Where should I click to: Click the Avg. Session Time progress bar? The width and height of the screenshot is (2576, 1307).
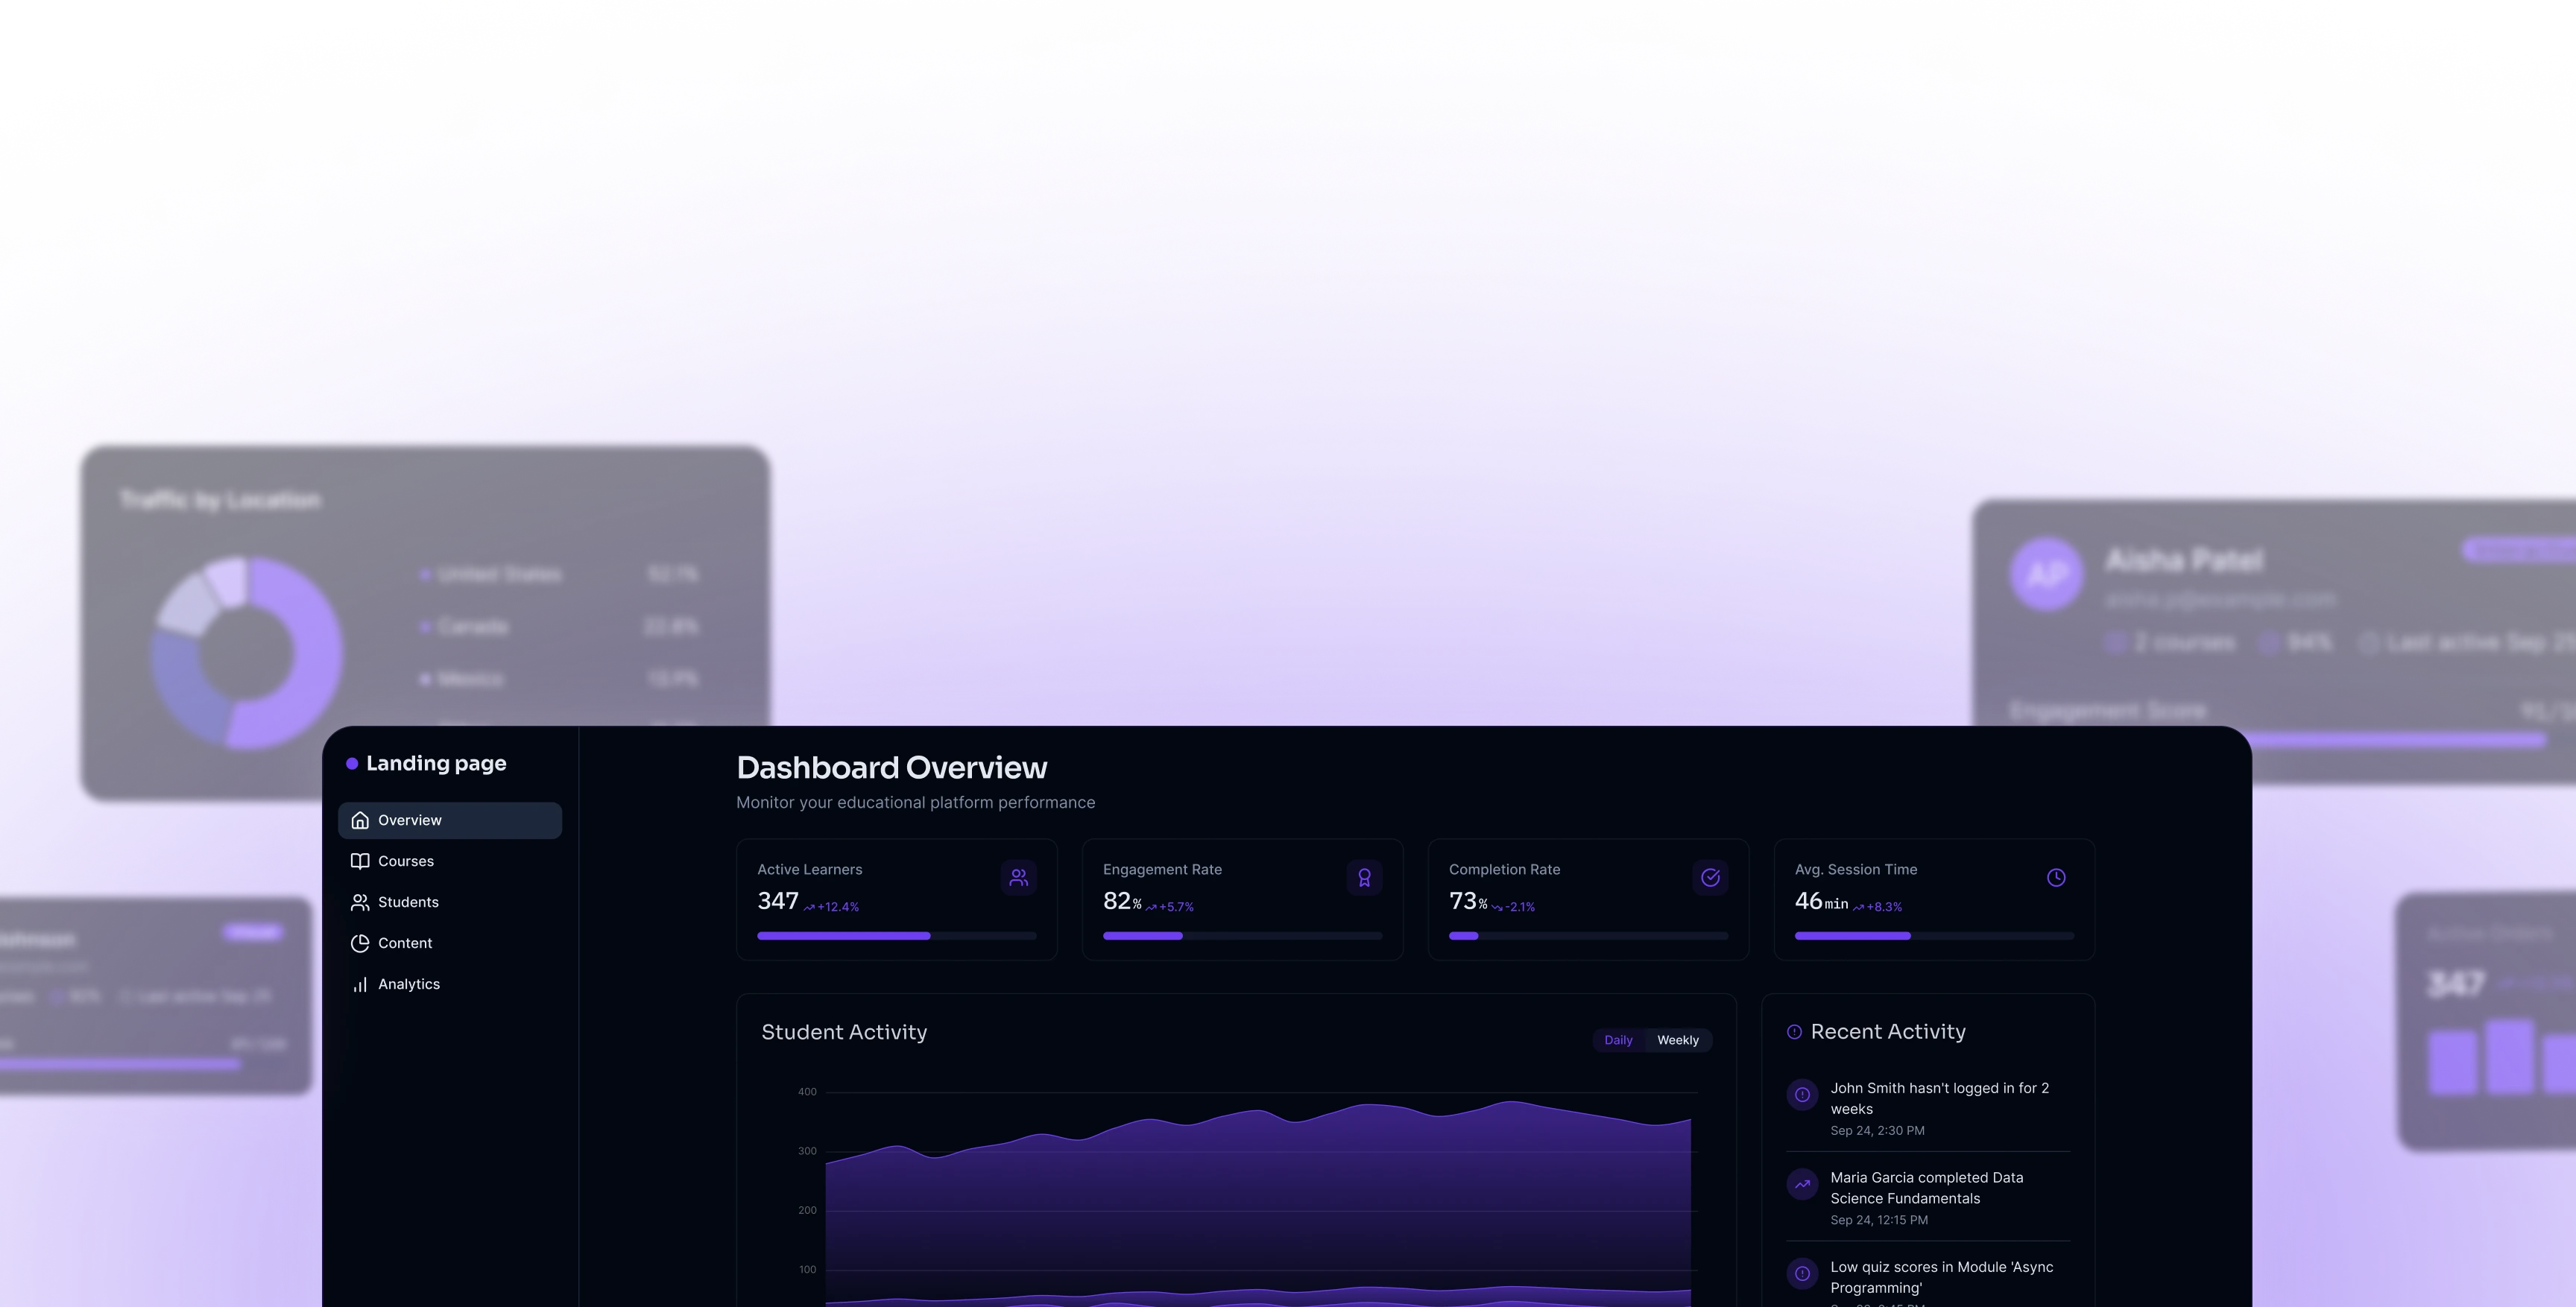(x=1934, y=936)
